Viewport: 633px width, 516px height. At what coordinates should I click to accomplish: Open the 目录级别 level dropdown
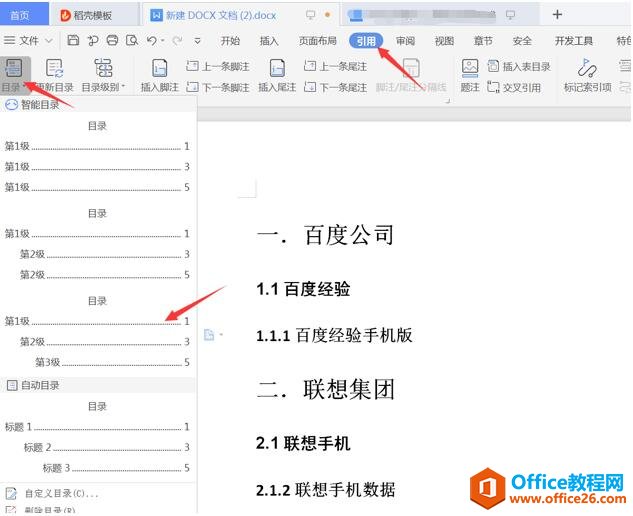point(103,76)
